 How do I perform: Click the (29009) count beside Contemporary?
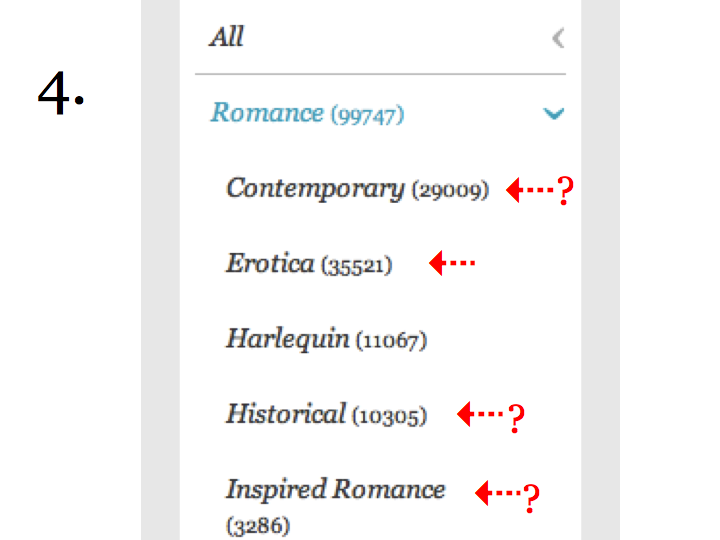(450, 191)
